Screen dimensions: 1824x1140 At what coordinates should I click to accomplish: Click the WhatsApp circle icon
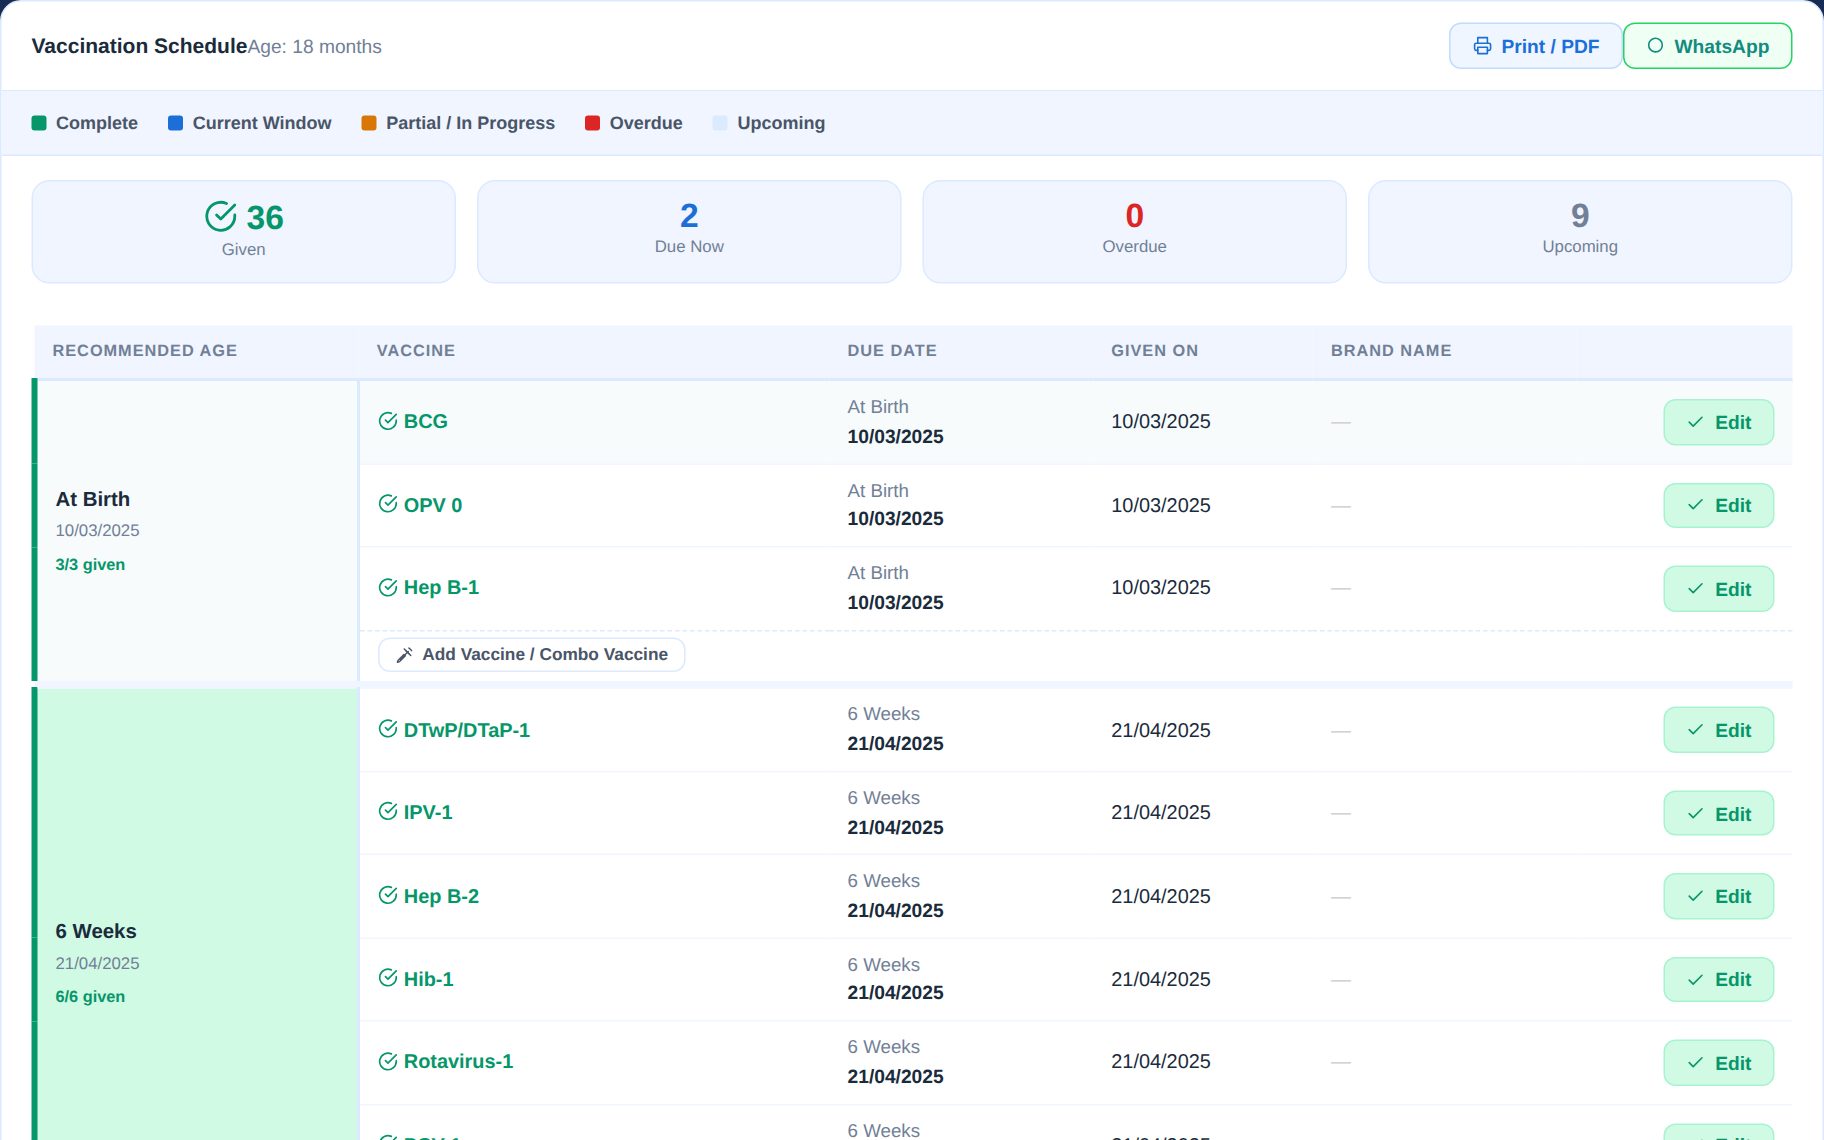[1655, 46]
